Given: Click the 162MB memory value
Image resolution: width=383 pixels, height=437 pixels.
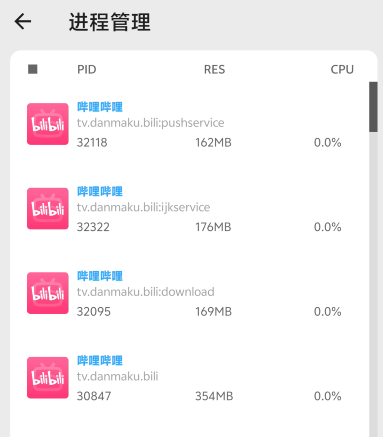Looking at the screenshot, I should (213, 143).
